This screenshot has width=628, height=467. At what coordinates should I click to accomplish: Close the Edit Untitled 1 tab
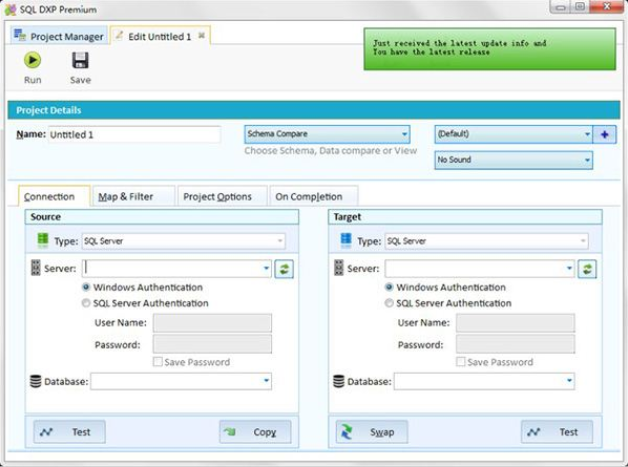pyautogui.click(x=201, y=36)
